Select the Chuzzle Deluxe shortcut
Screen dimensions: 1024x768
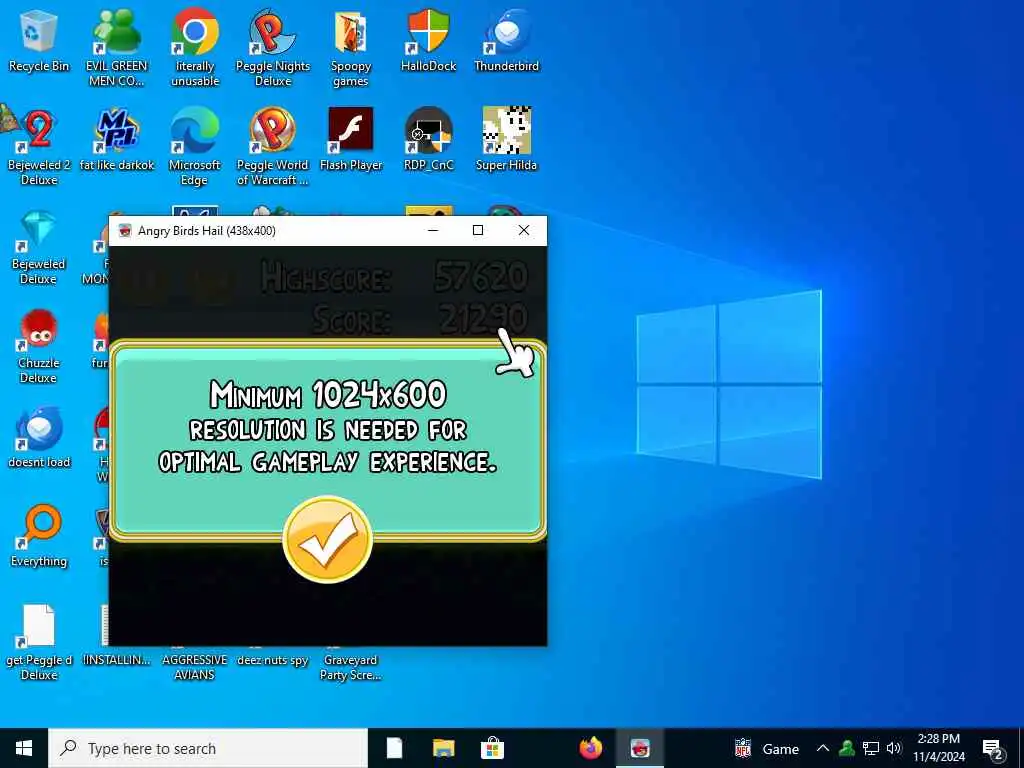pyautogui.click(x=39, y=346)
